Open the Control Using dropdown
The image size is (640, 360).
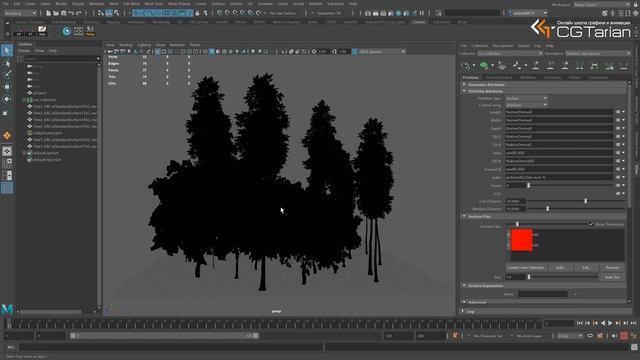526,105
